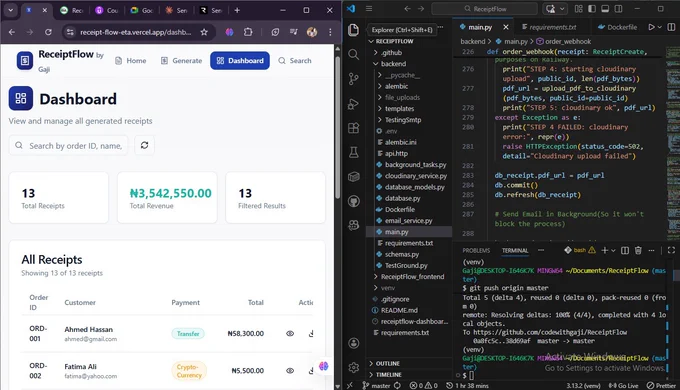Close the main.py editor tab

[x=506, y=27]
